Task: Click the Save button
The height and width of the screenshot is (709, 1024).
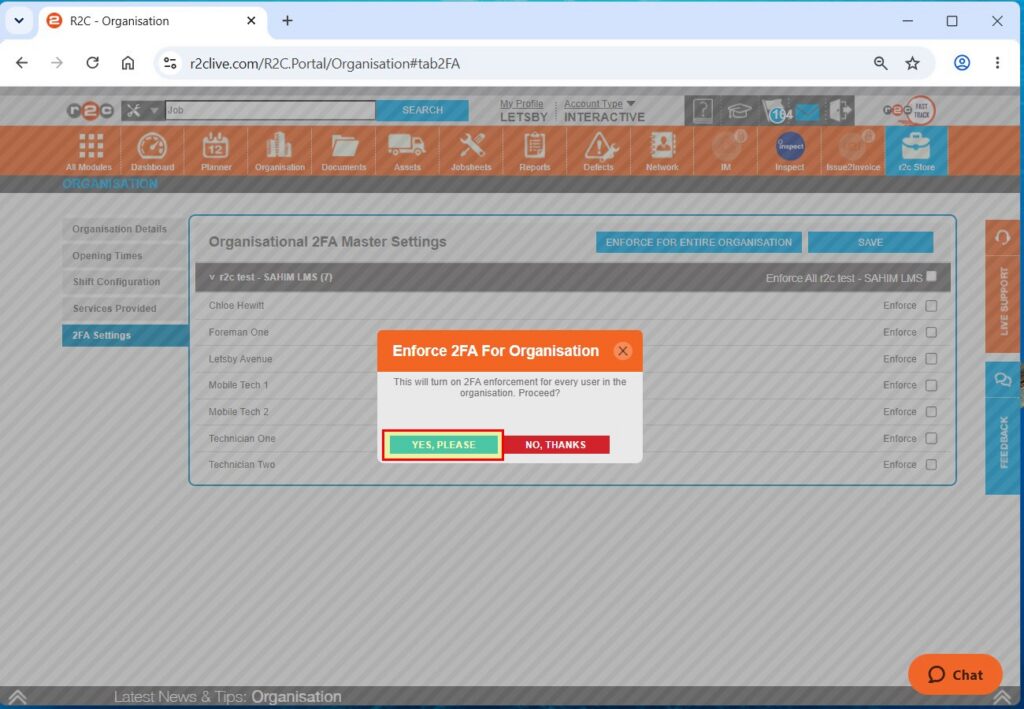Action: click(871, 242)
